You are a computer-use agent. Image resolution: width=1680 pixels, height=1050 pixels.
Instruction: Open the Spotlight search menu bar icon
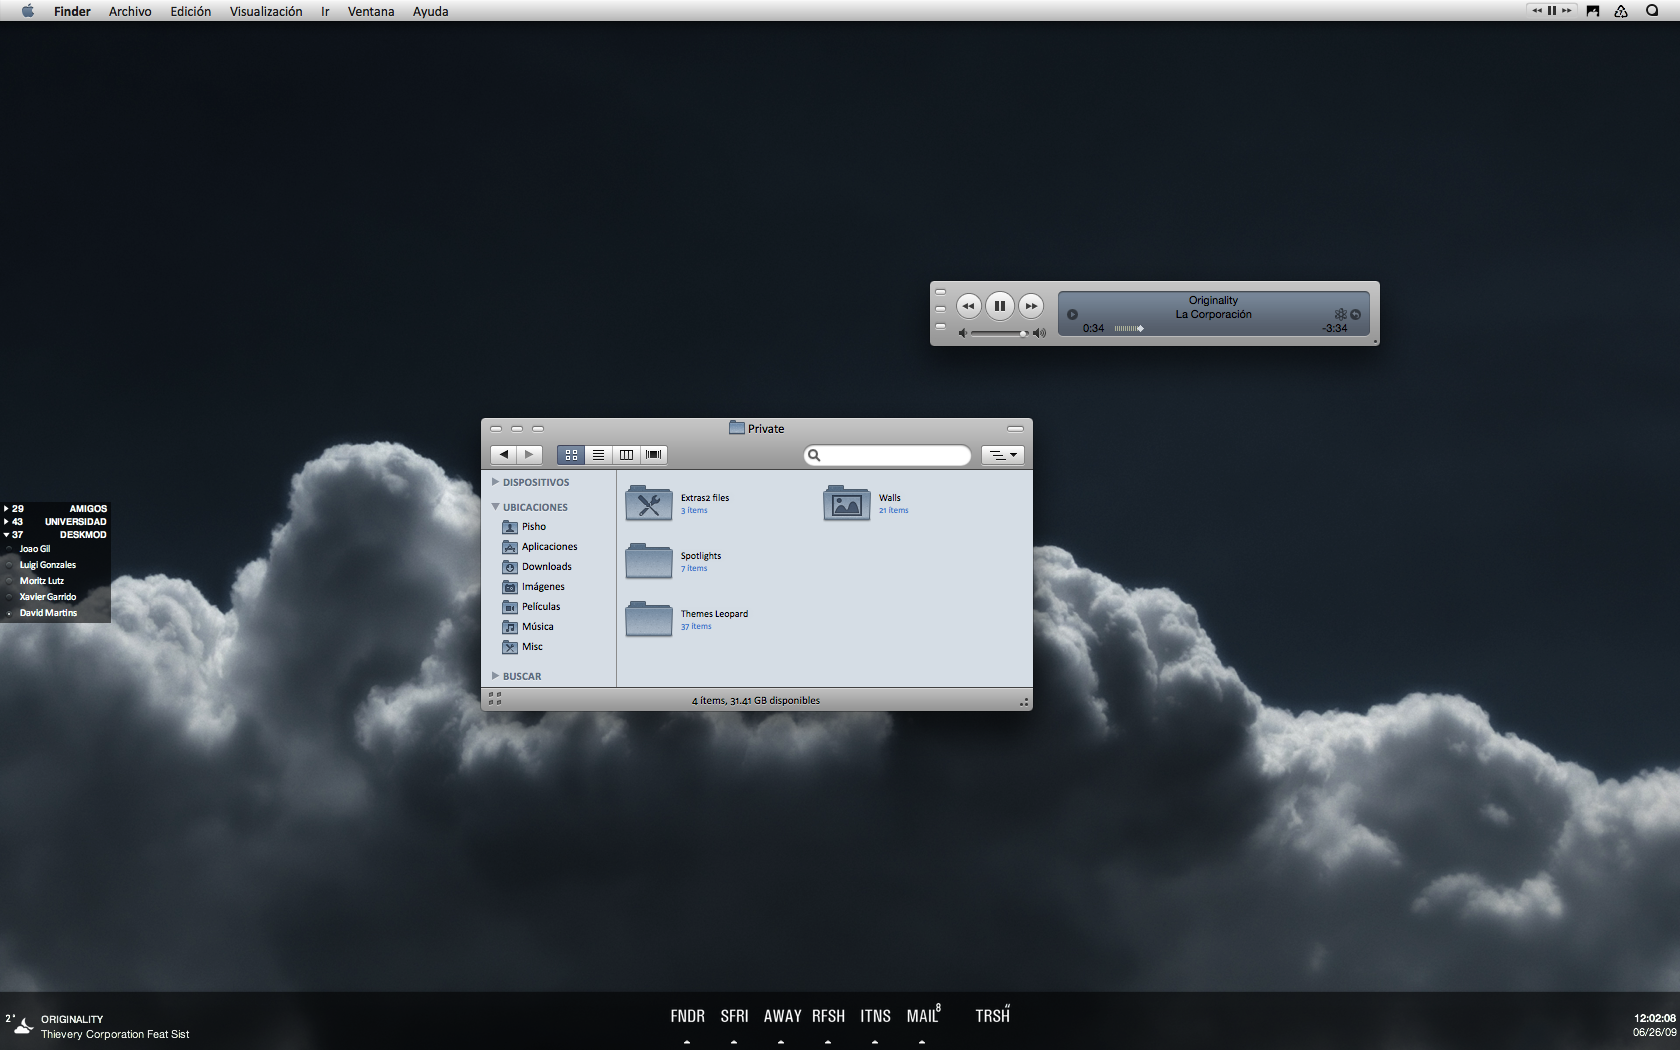(1652, 11)
